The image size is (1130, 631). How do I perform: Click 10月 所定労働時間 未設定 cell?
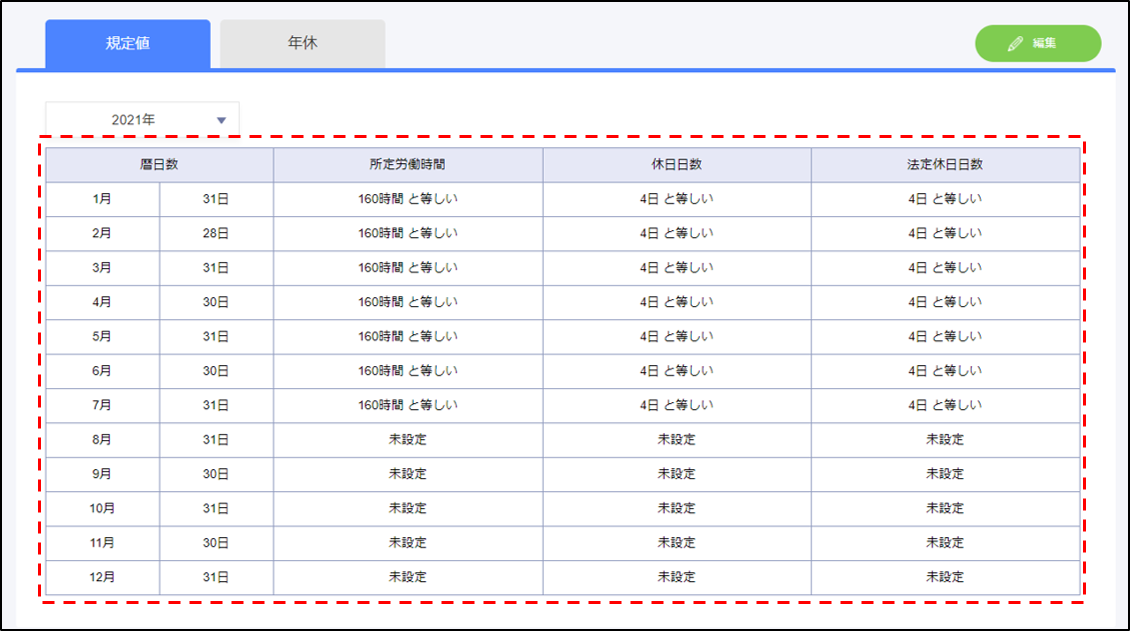[x=408, y=509]
